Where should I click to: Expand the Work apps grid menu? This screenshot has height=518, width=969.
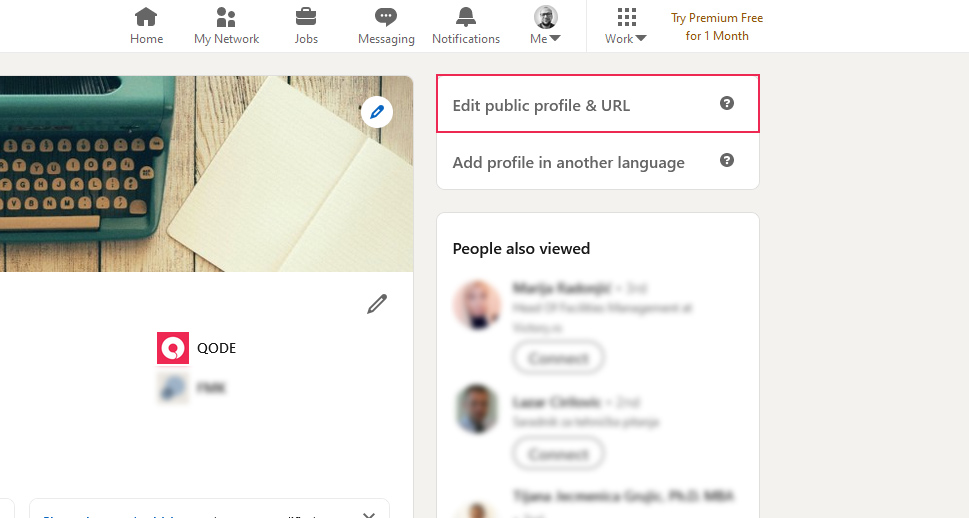tap(626, 26)
